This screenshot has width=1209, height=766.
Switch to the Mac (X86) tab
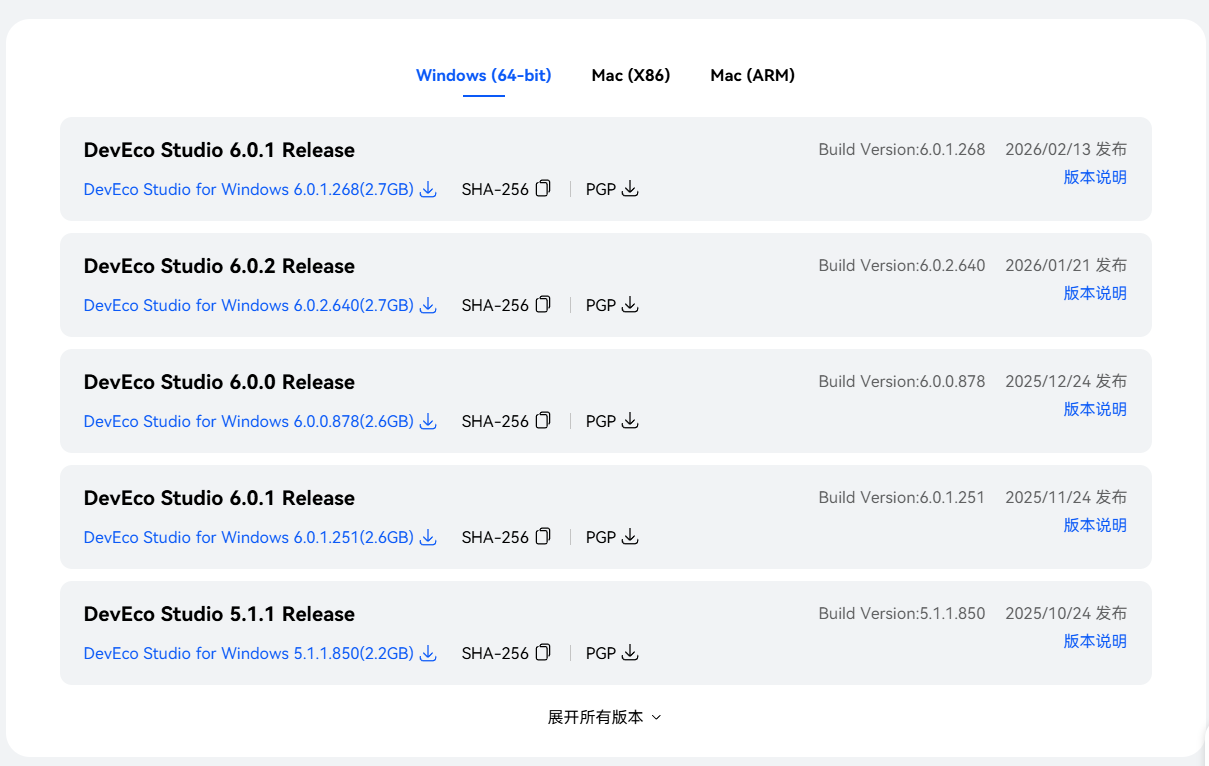(631, 75)
